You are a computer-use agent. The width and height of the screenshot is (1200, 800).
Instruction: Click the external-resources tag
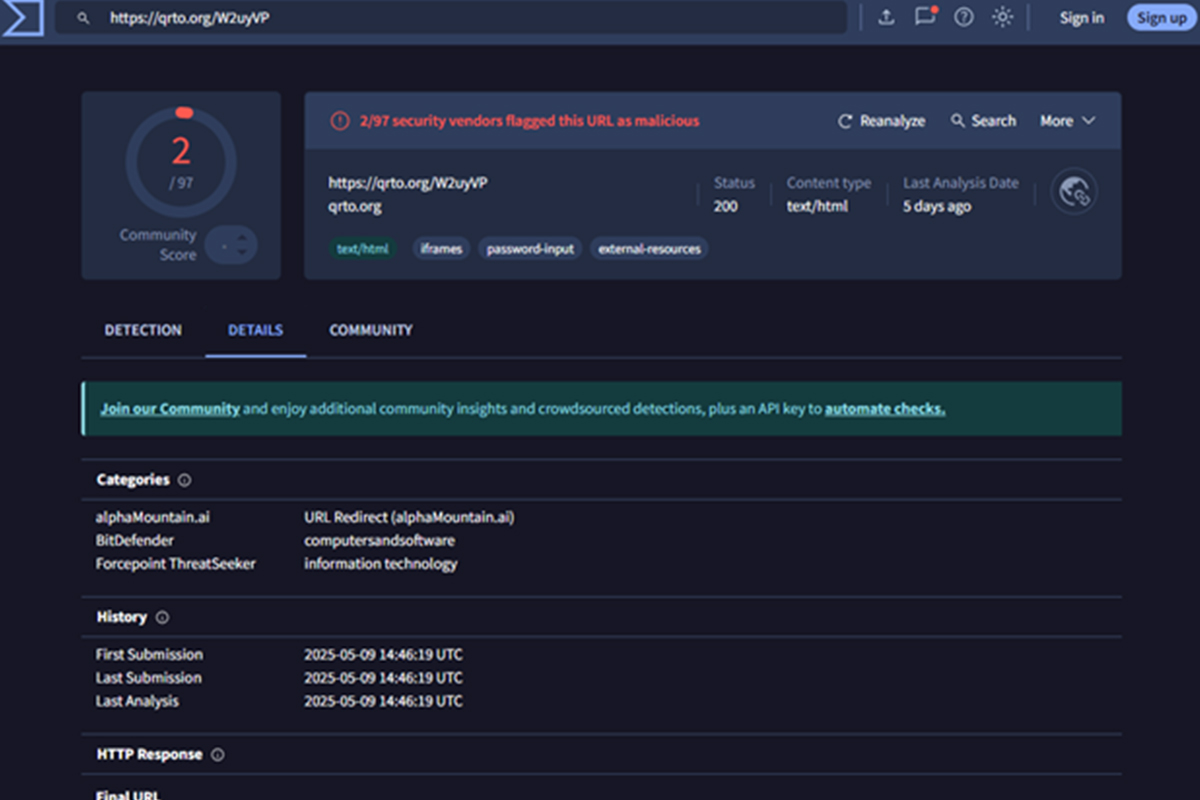click(649, 249)
